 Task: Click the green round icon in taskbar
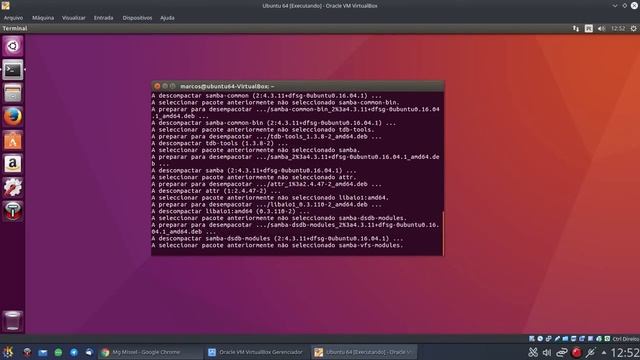pyautogui.click(x=58, y=352)
